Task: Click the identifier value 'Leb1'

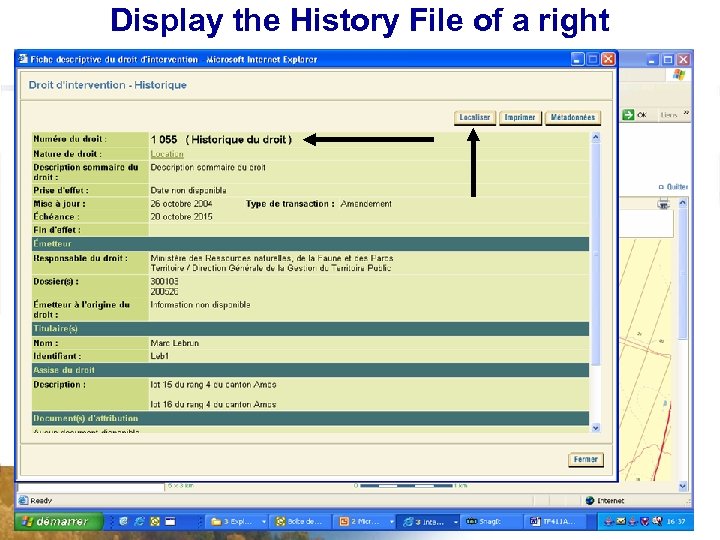Action: (159, 356)
